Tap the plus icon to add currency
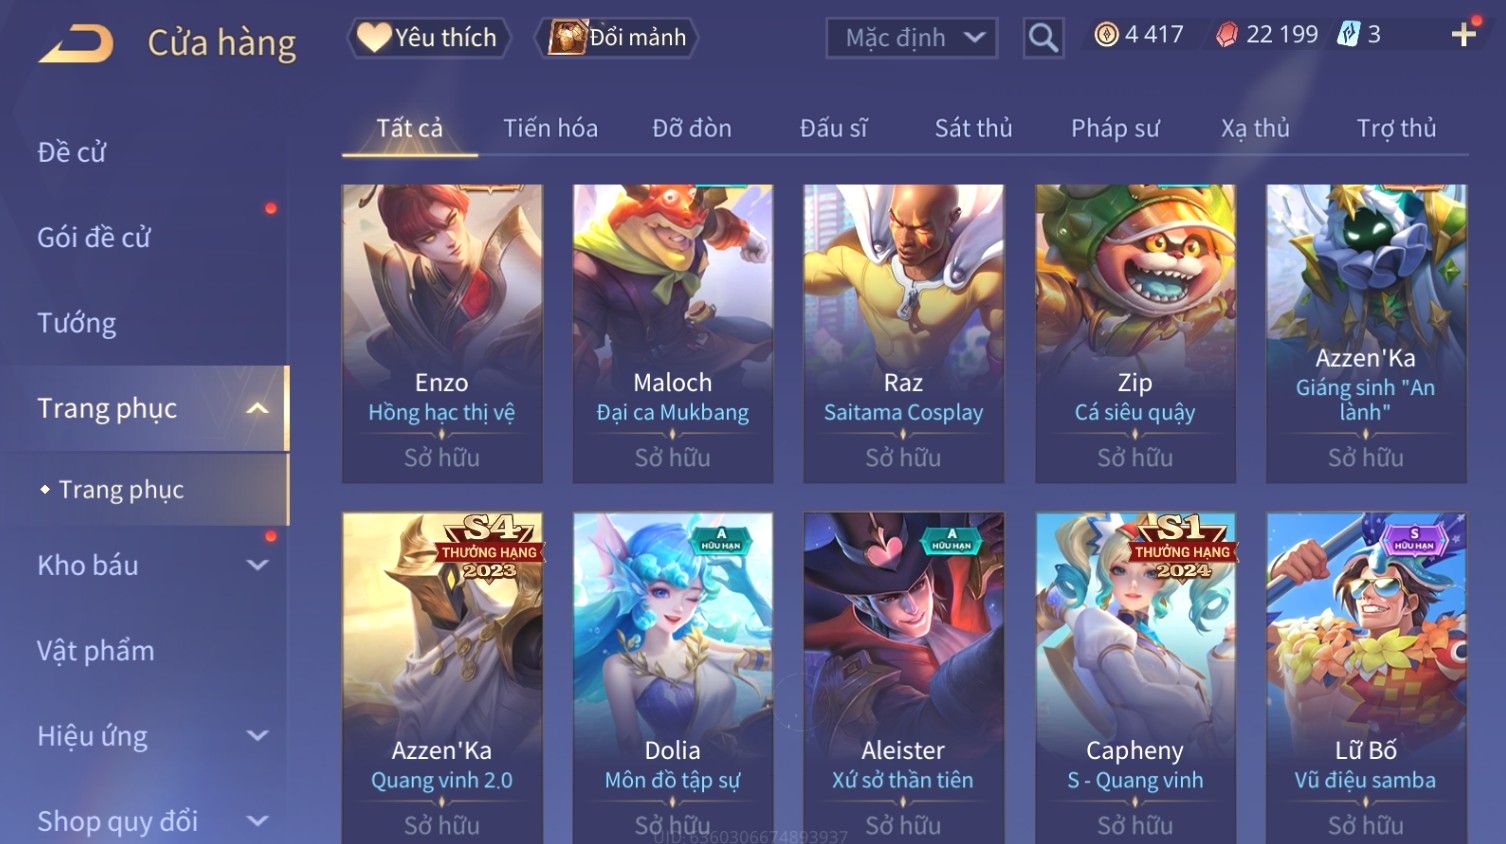 point(1464,35)
